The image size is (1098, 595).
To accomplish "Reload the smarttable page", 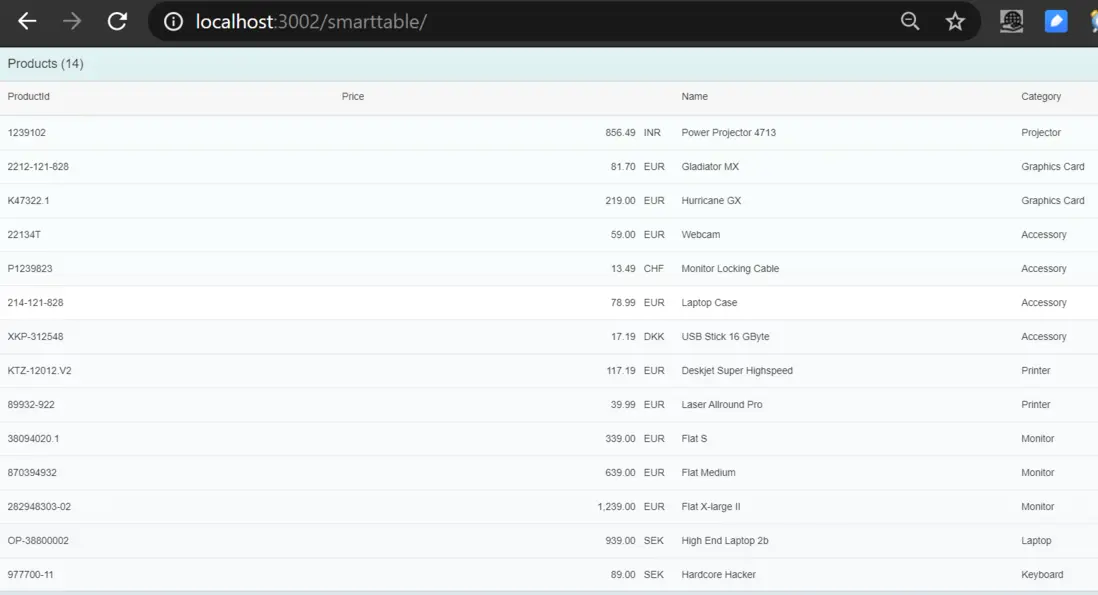I will [117, 22].
